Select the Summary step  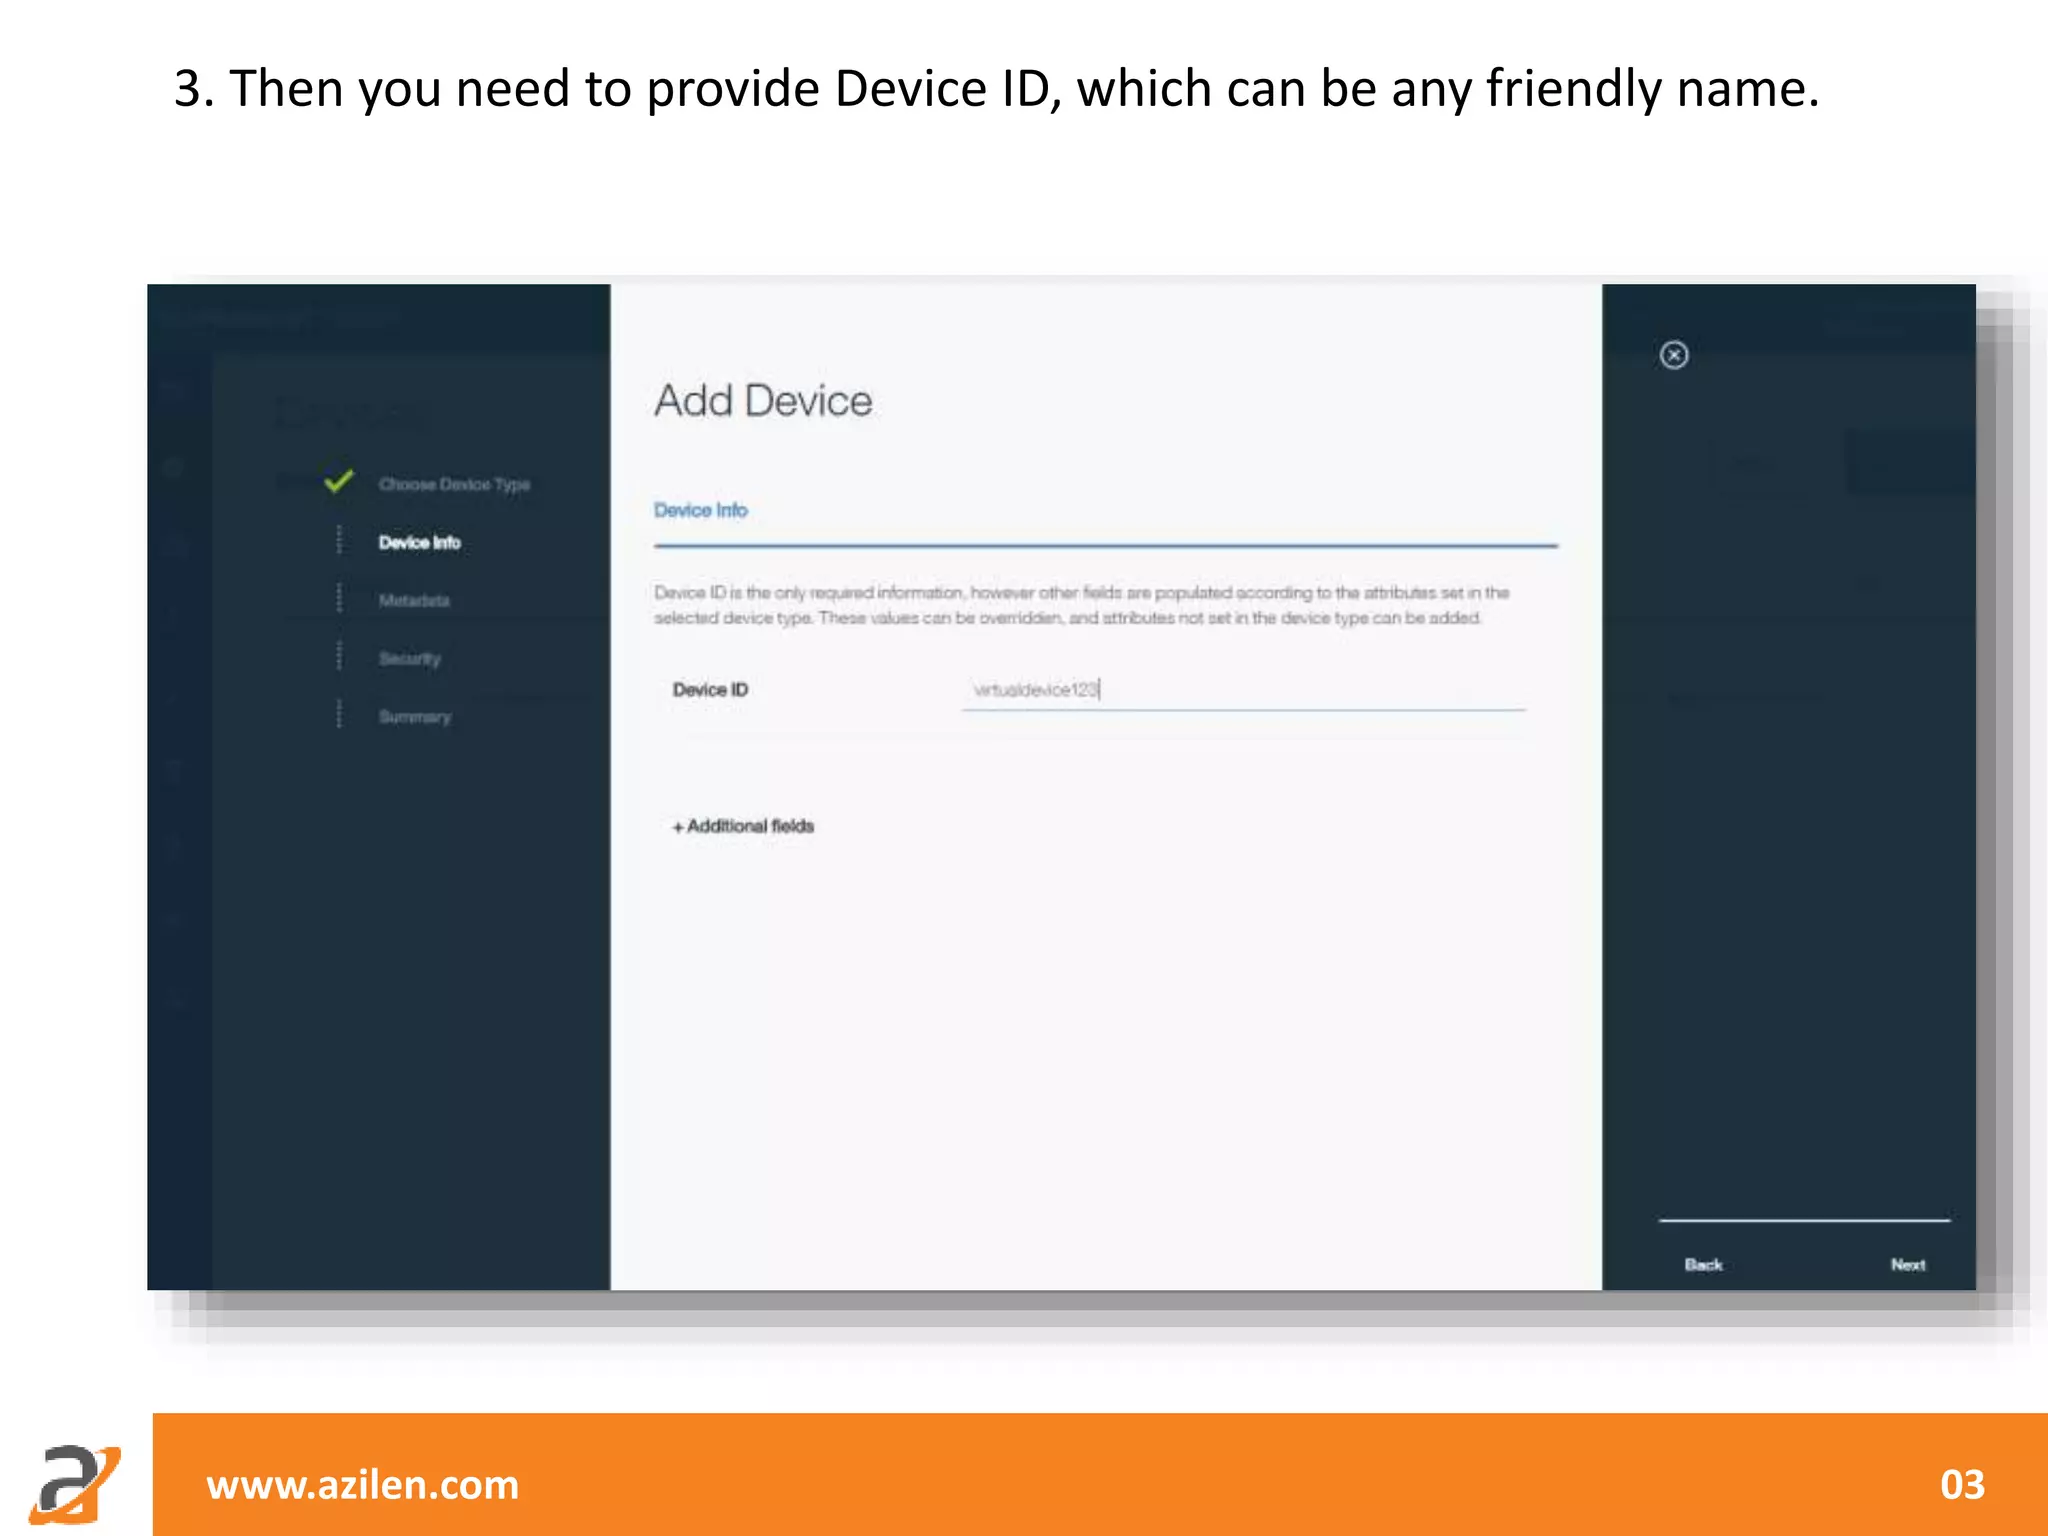pyautogui.click(x=414, y=716)
